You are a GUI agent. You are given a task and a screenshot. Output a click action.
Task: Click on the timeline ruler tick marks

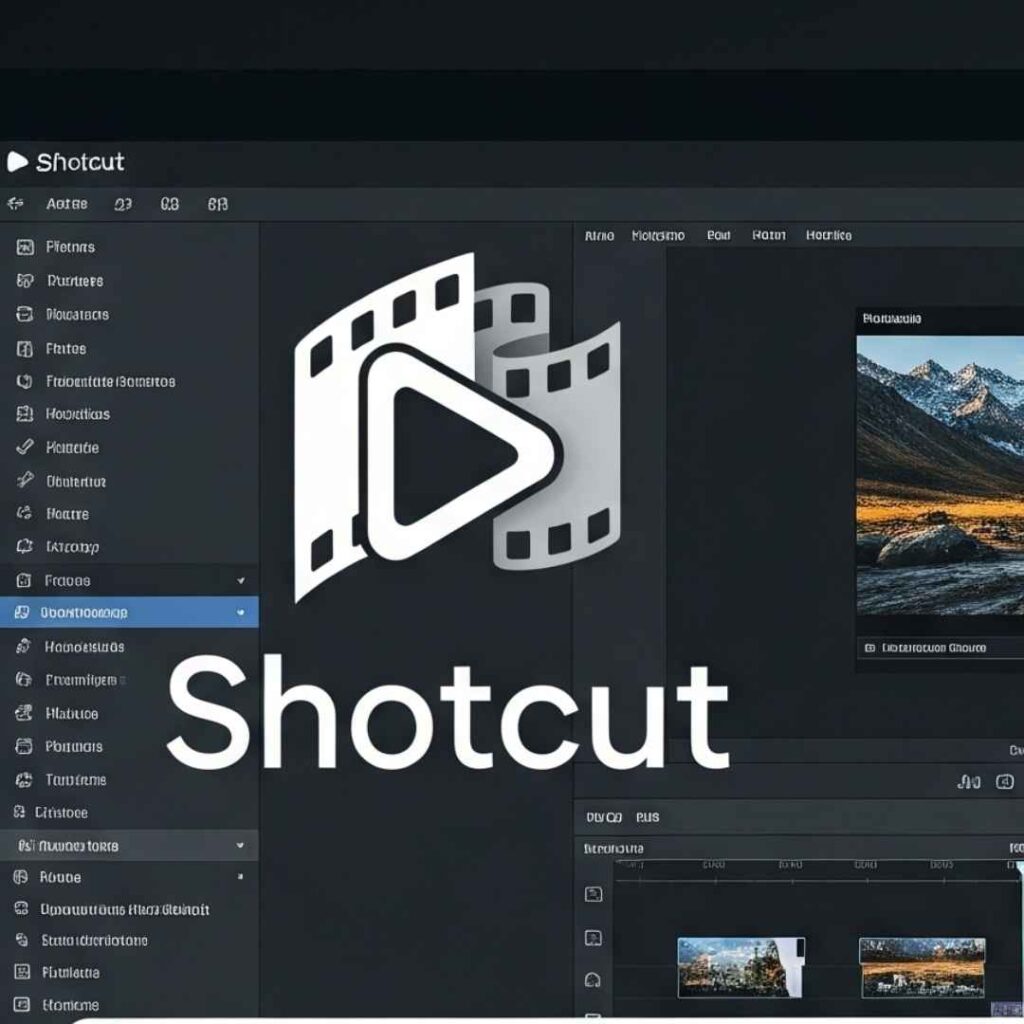click(816, 874)
